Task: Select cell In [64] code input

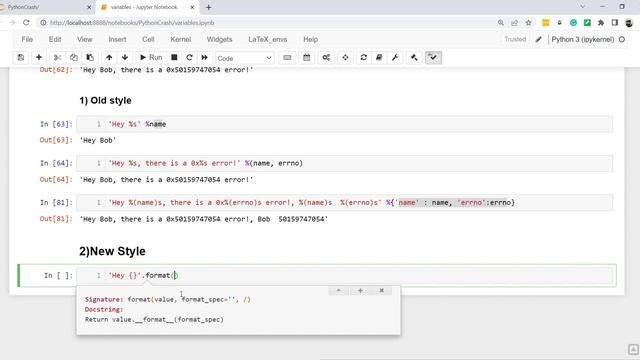Action: click(x=344, y=163)
